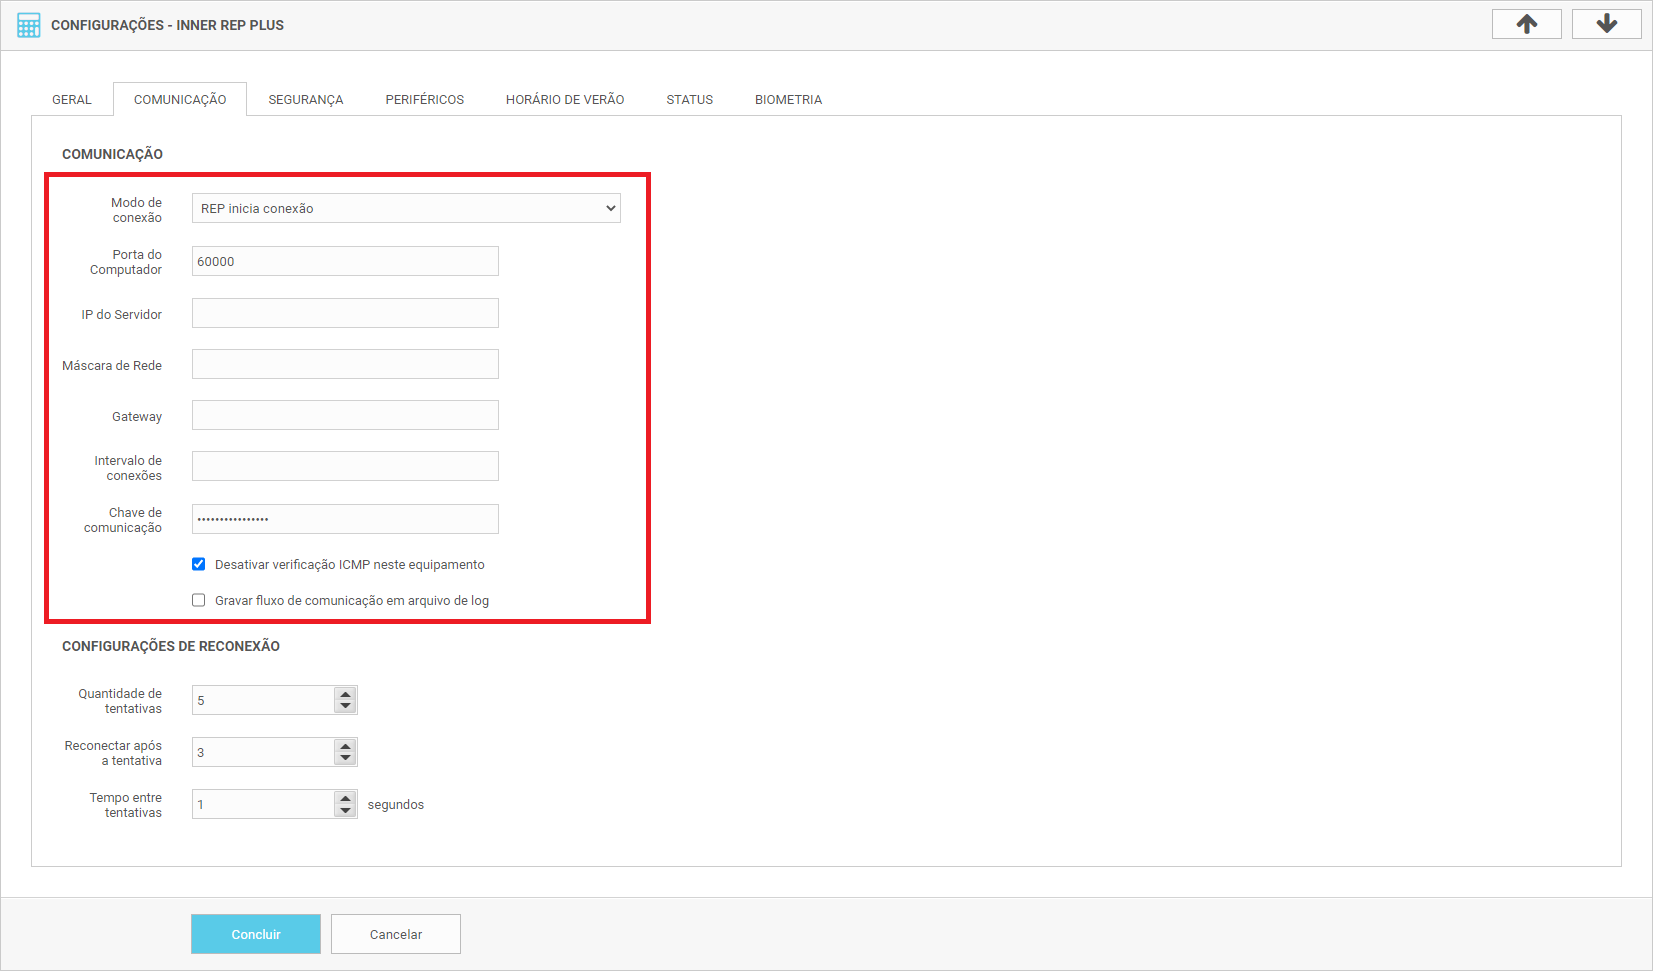Decrease Tempo entre tentativas value
This screenshot has width=1653, height=971.
tap(345, 810)
